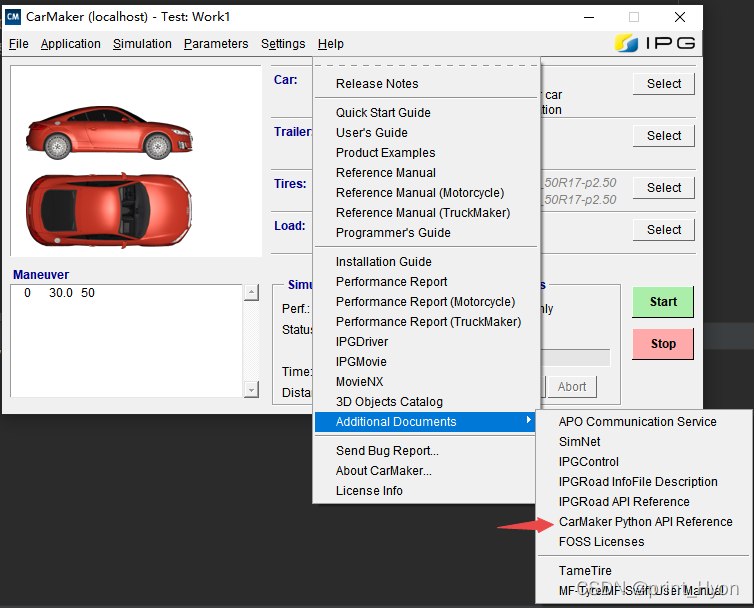Image resolution: width=754 pixels, height=608 pixels.
Task: Open CarMaker Python API Reference
Action: 643,522
